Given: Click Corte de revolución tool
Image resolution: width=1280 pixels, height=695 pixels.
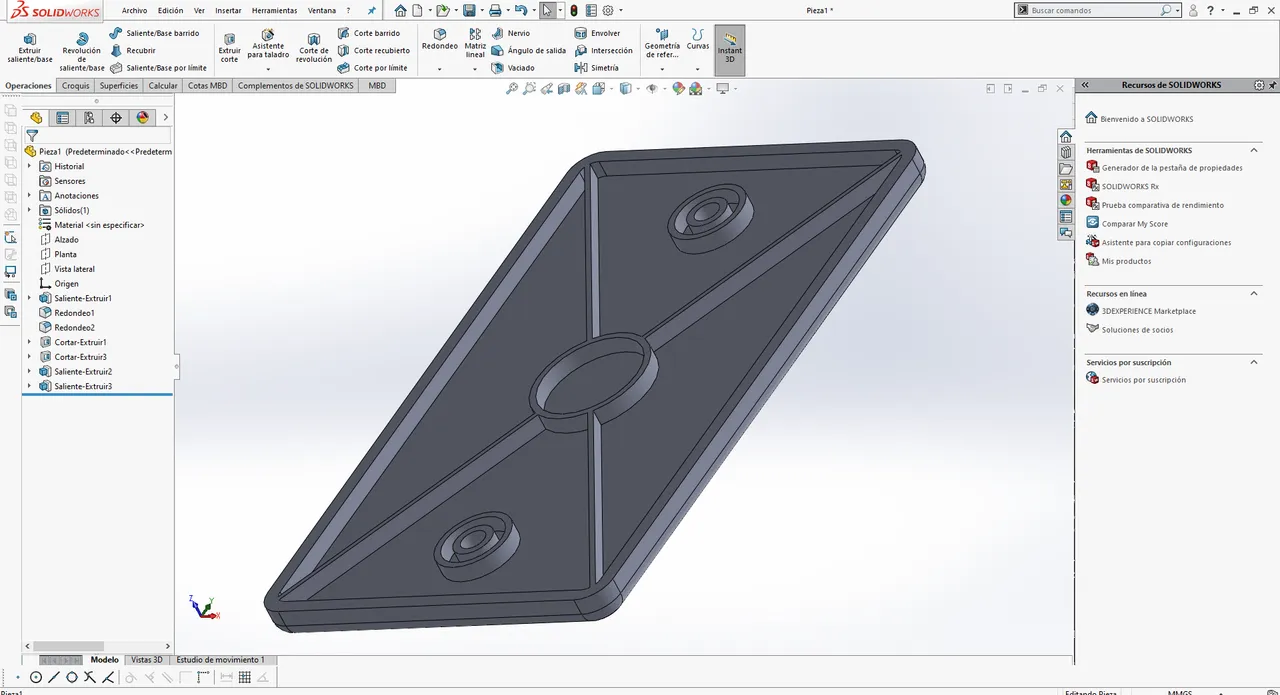Looking at the screenshot, I should (314, 48).
